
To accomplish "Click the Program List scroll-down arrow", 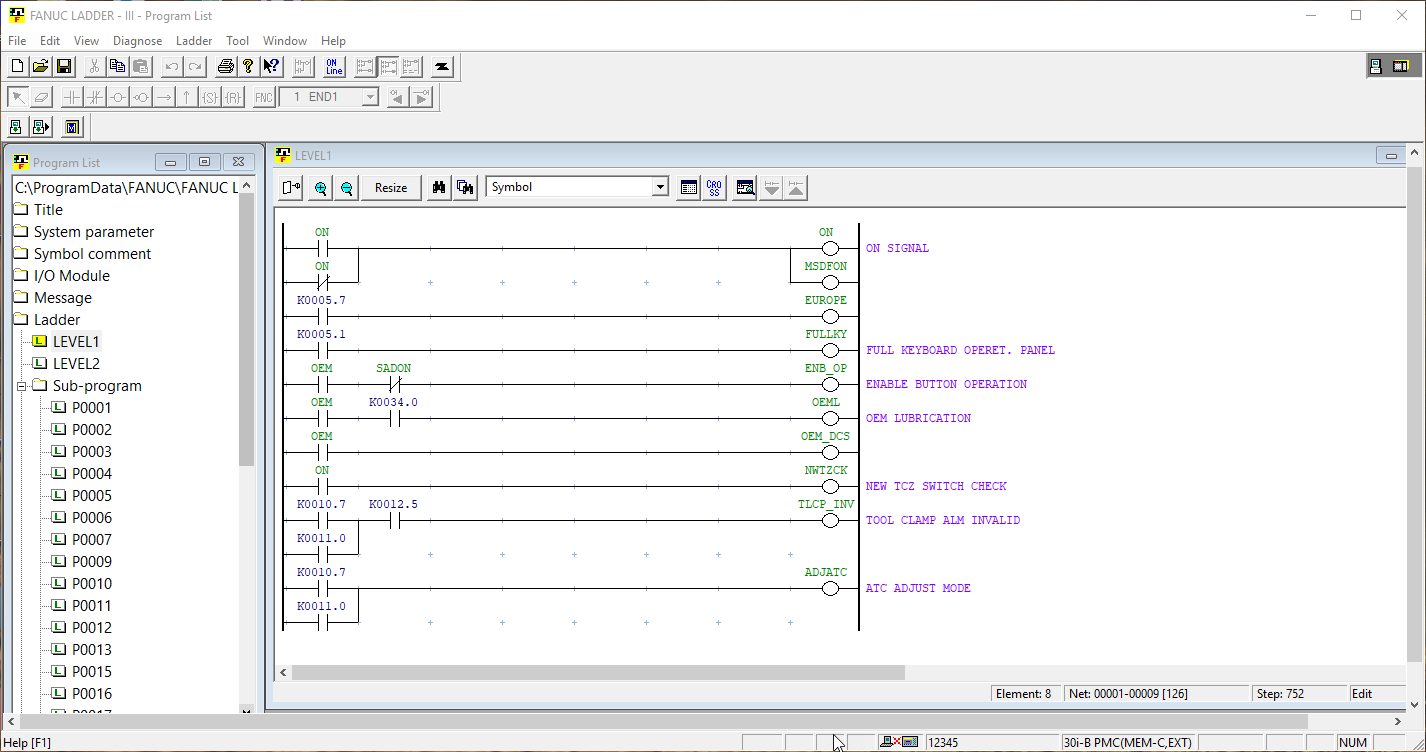I will click(247, 709).
